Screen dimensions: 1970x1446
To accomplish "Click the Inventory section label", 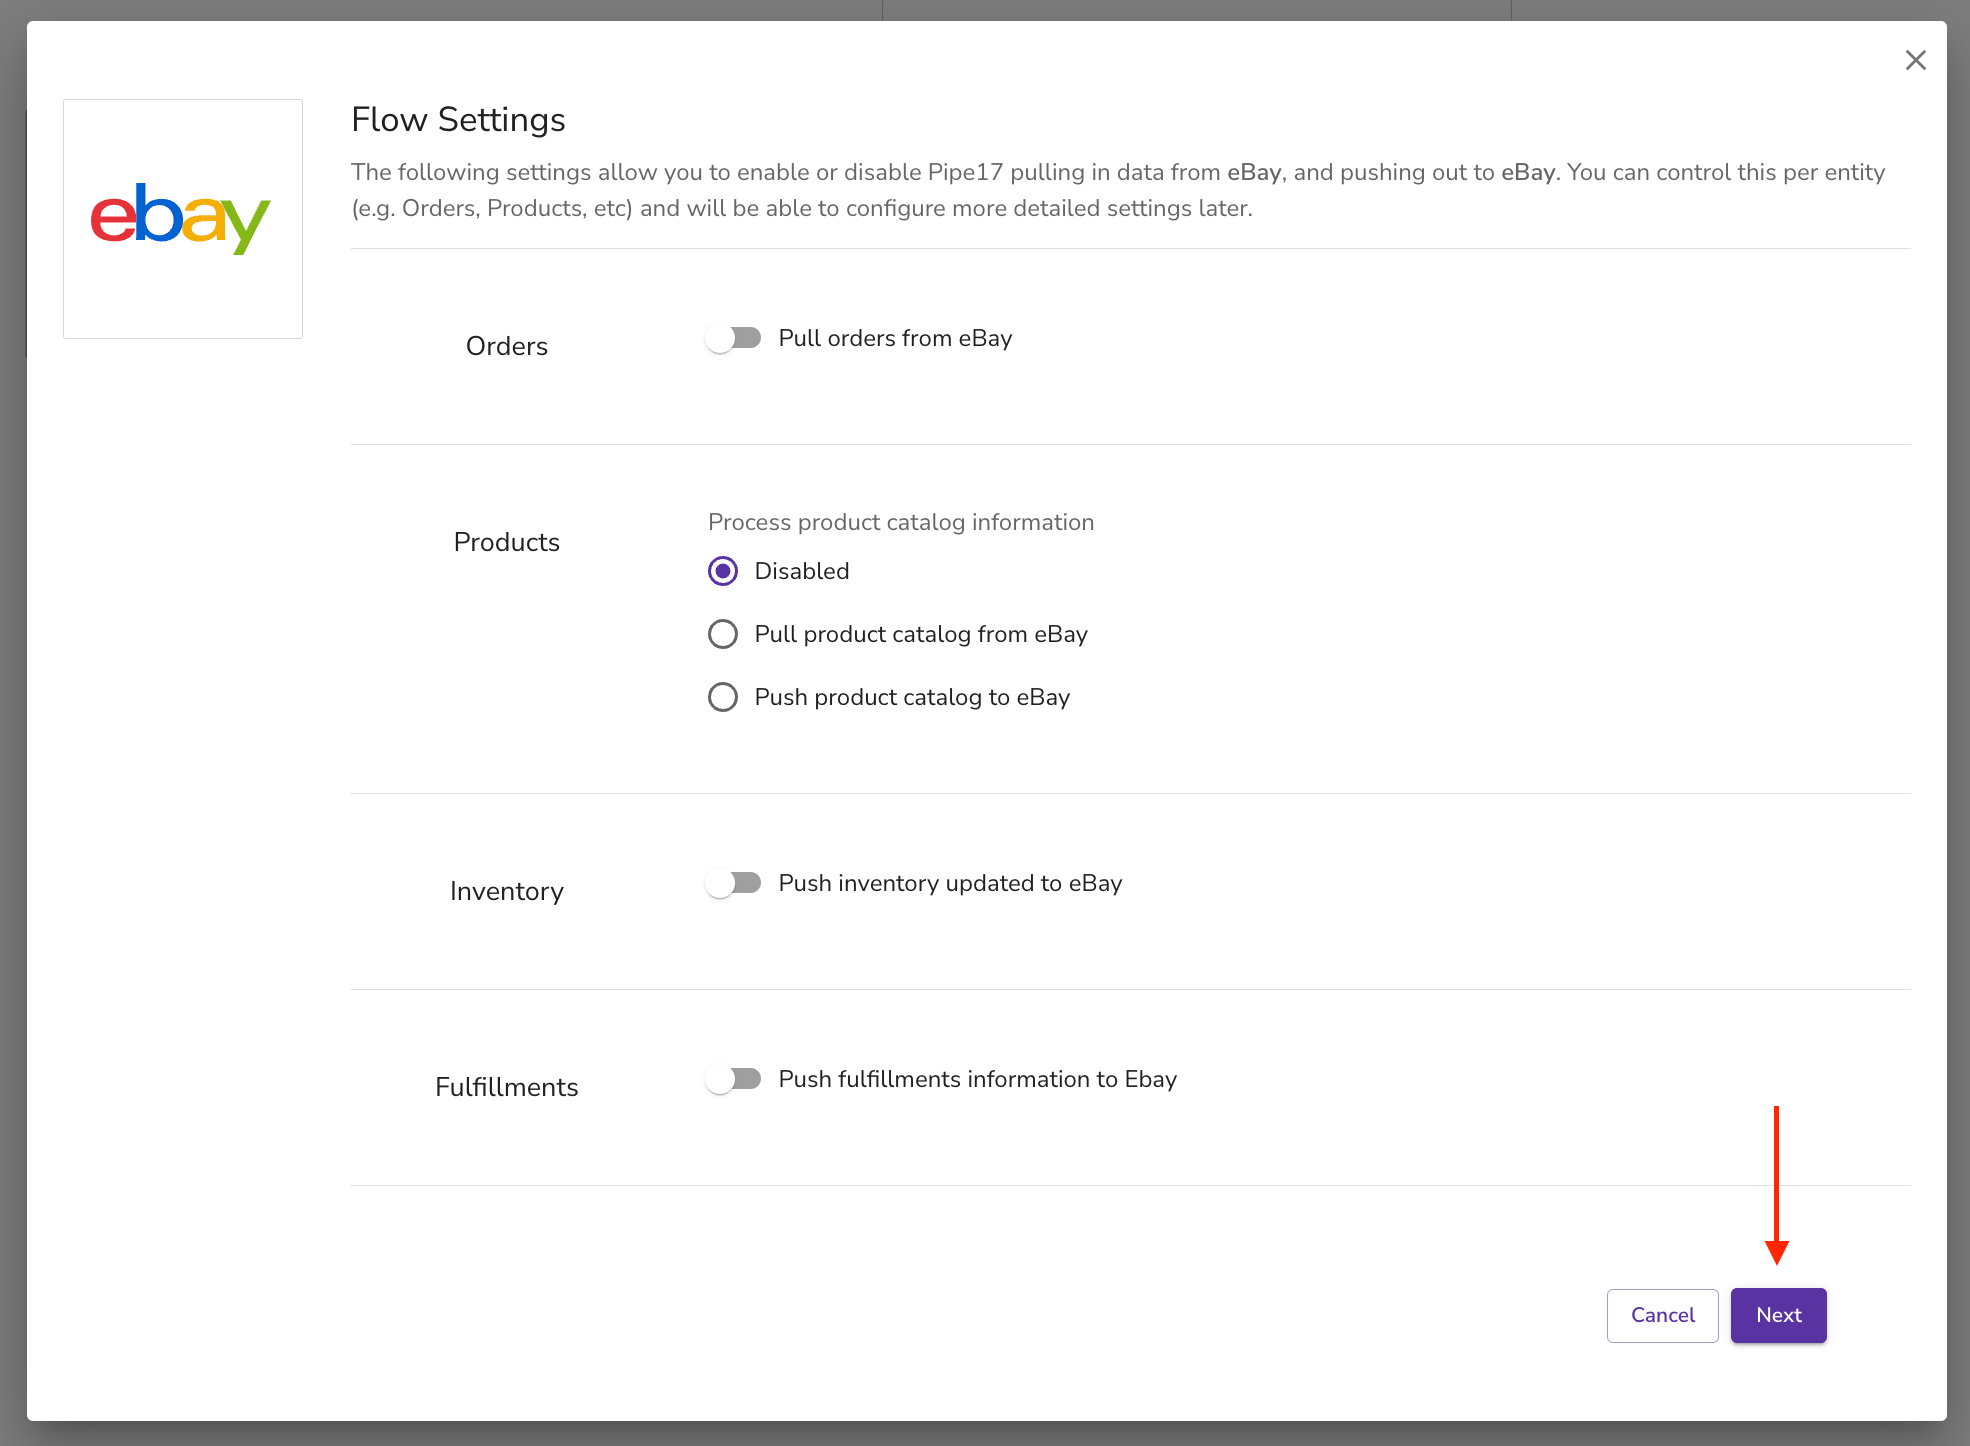I will coord(506,891).
